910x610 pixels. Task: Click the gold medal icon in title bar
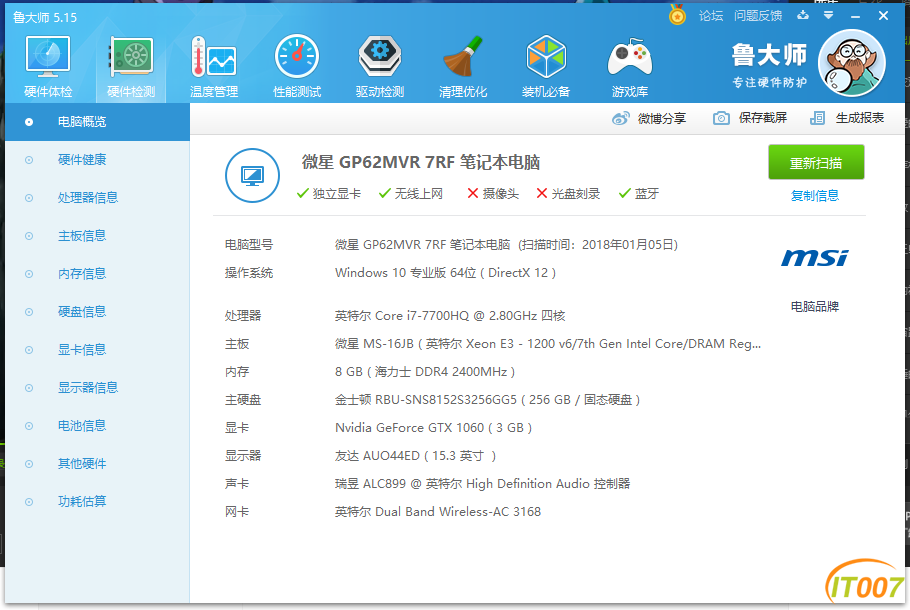pyautogui.click(x=677, y=15)
